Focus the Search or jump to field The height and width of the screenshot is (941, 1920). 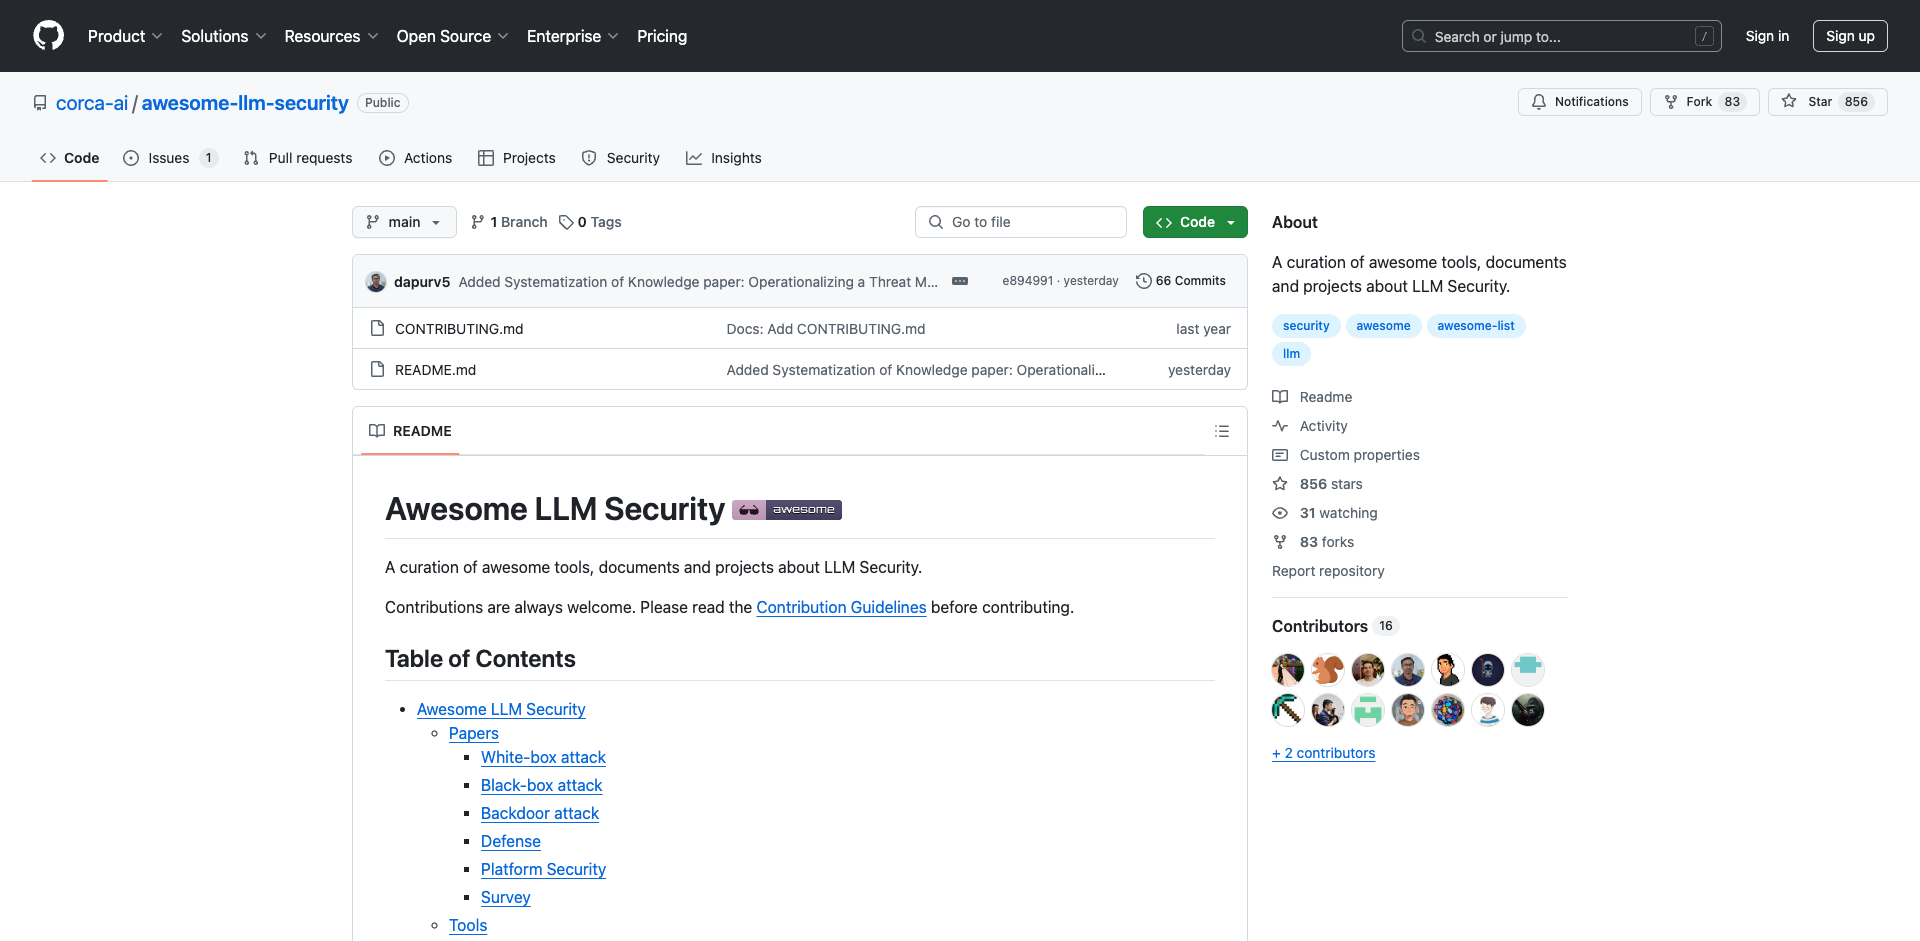pos(1562,36)
